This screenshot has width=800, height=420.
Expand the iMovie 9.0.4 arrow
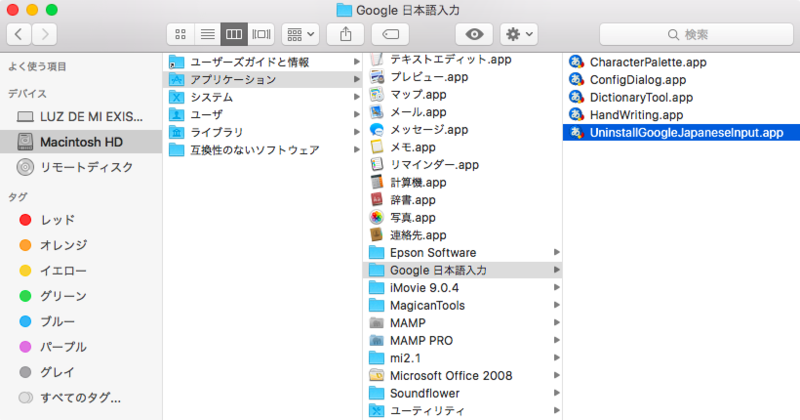tap(556, 288)
